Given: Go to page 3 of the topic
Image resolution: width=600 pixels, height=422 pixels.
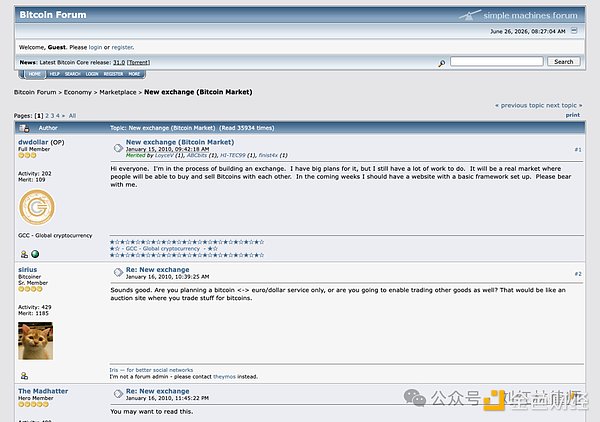Looking at the screenshot, I should click(x=52, y=116).
